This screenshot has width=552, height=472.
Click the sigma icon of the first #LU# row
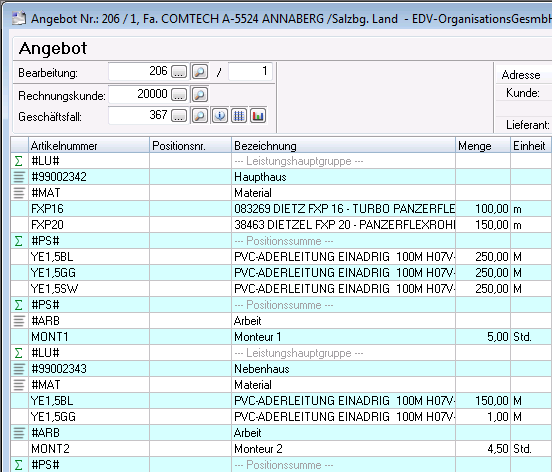tap(19, 161)
